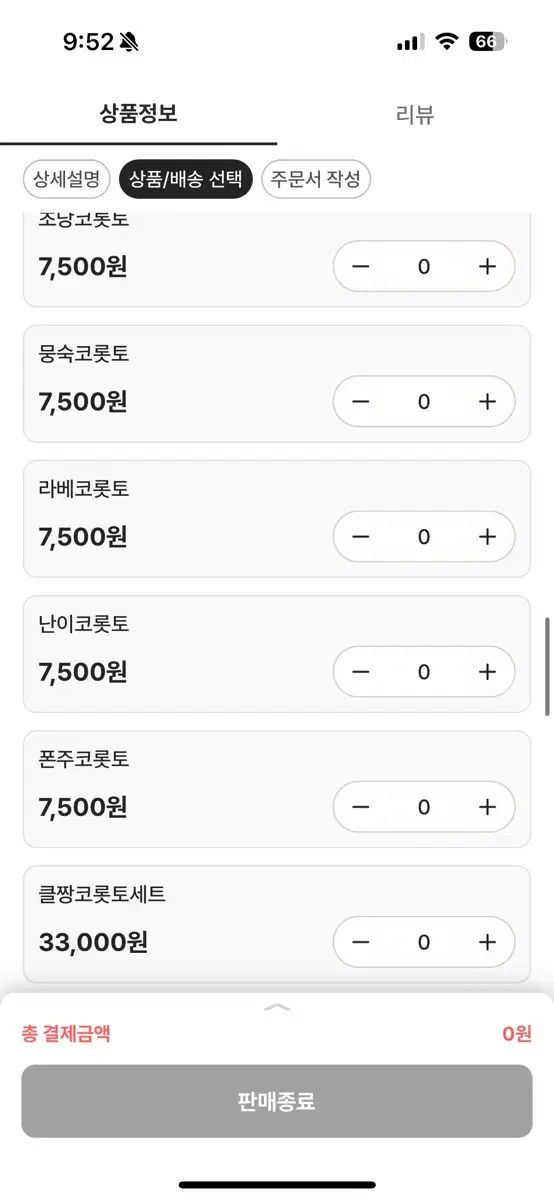Screen dimensions: 554x1200
Task: Increase quantity of 뭉숙코롯토
Action: (487, 402)
